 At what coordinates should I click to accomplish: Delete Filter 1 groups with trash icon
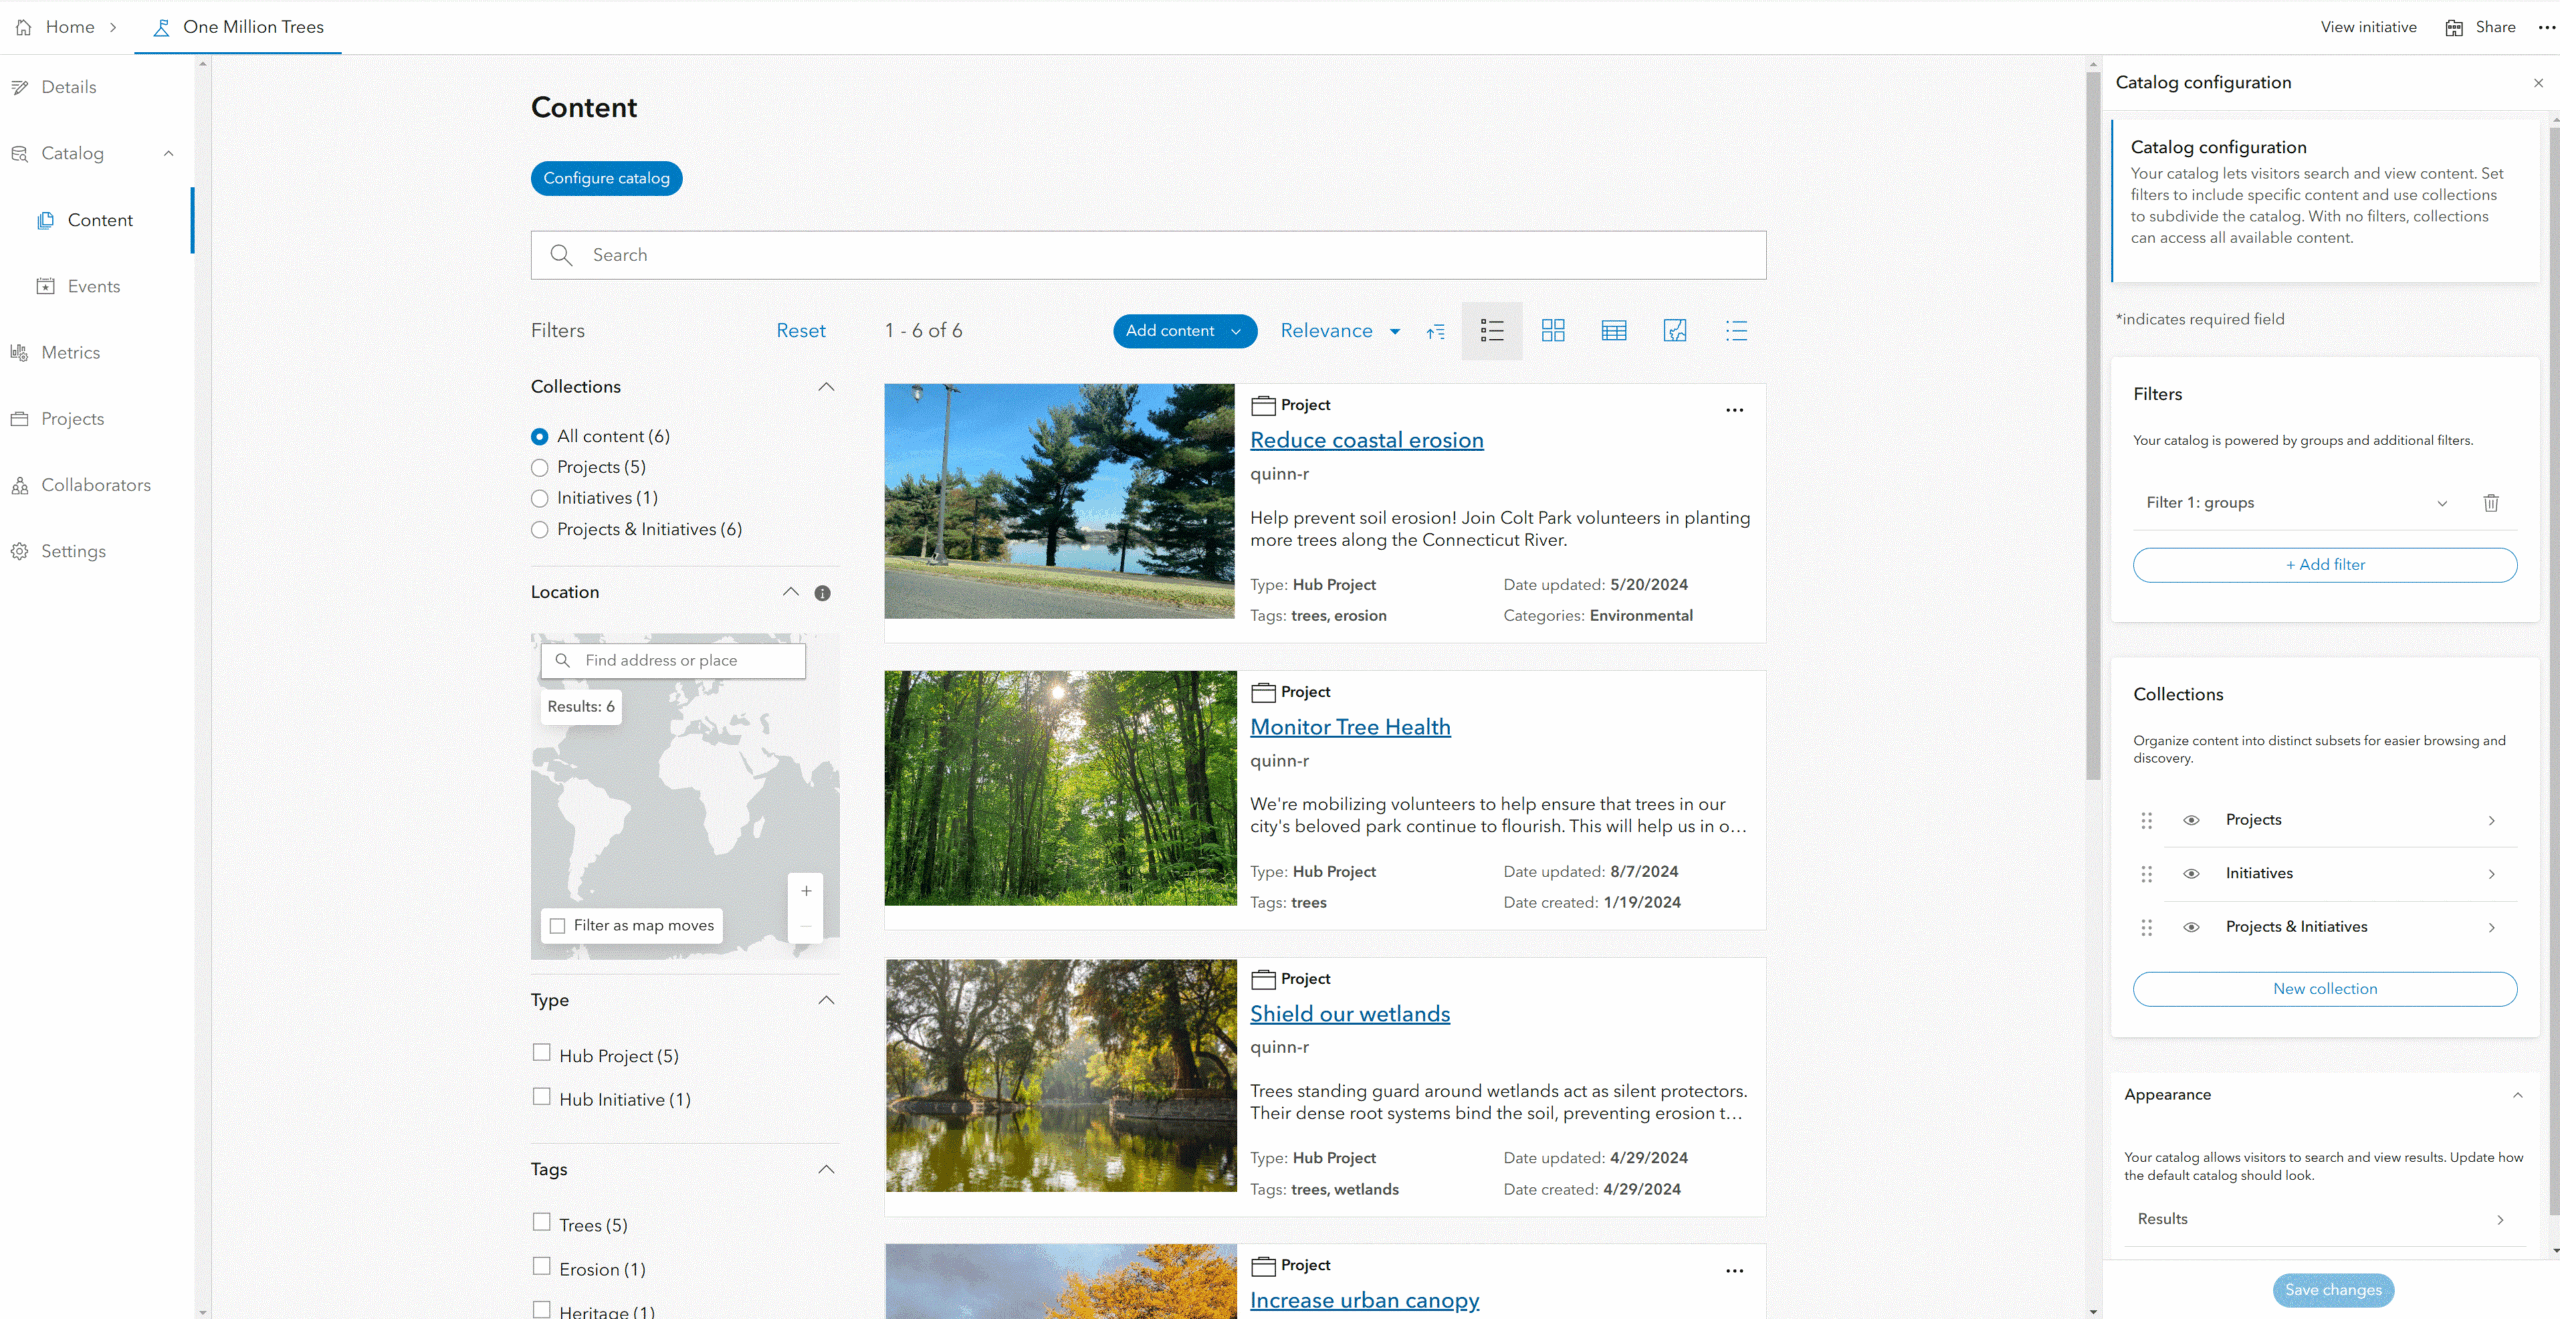point(2491,503)
